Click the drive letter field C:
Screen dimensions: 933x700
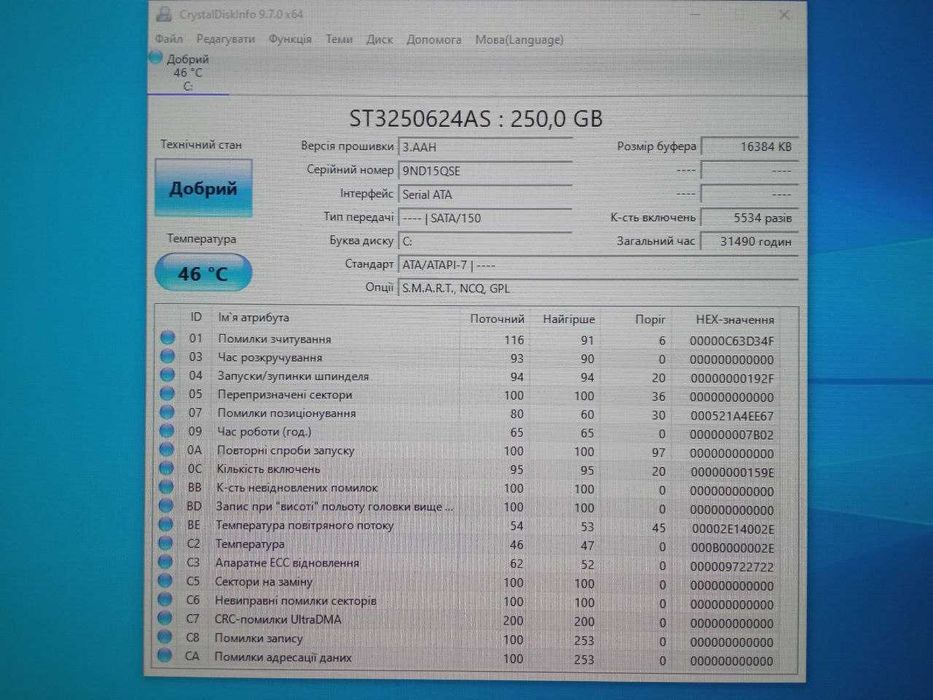coord(485,241)
